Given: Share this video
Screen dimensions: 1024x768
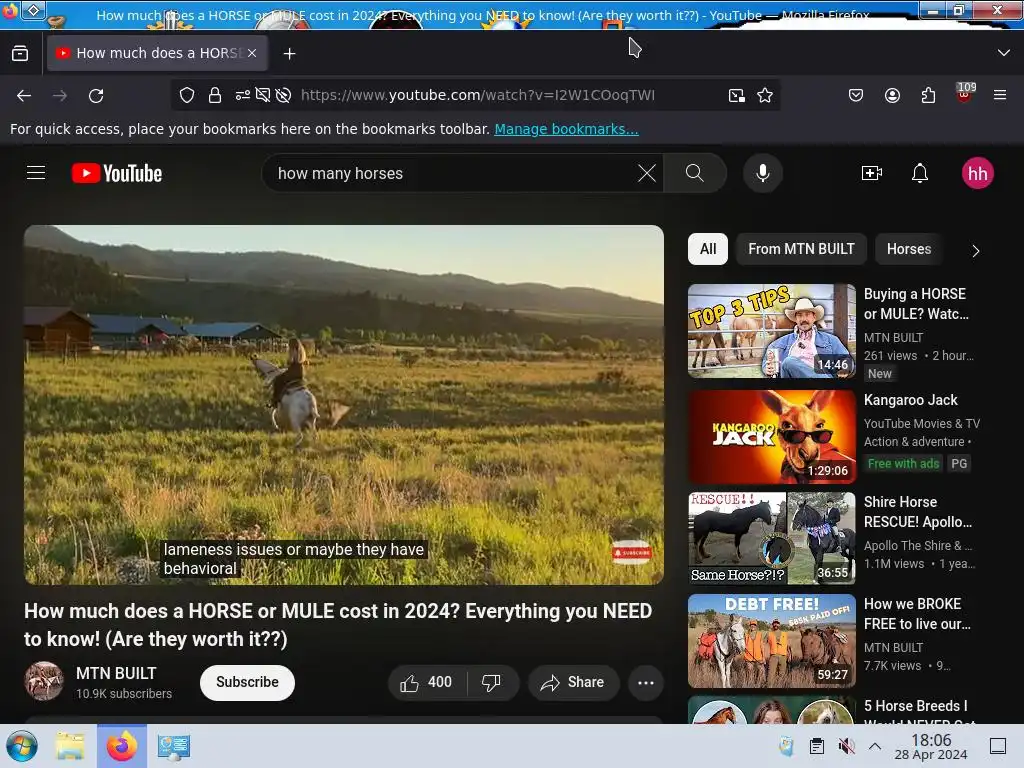Looking at the screenshot, I should 573,682.
